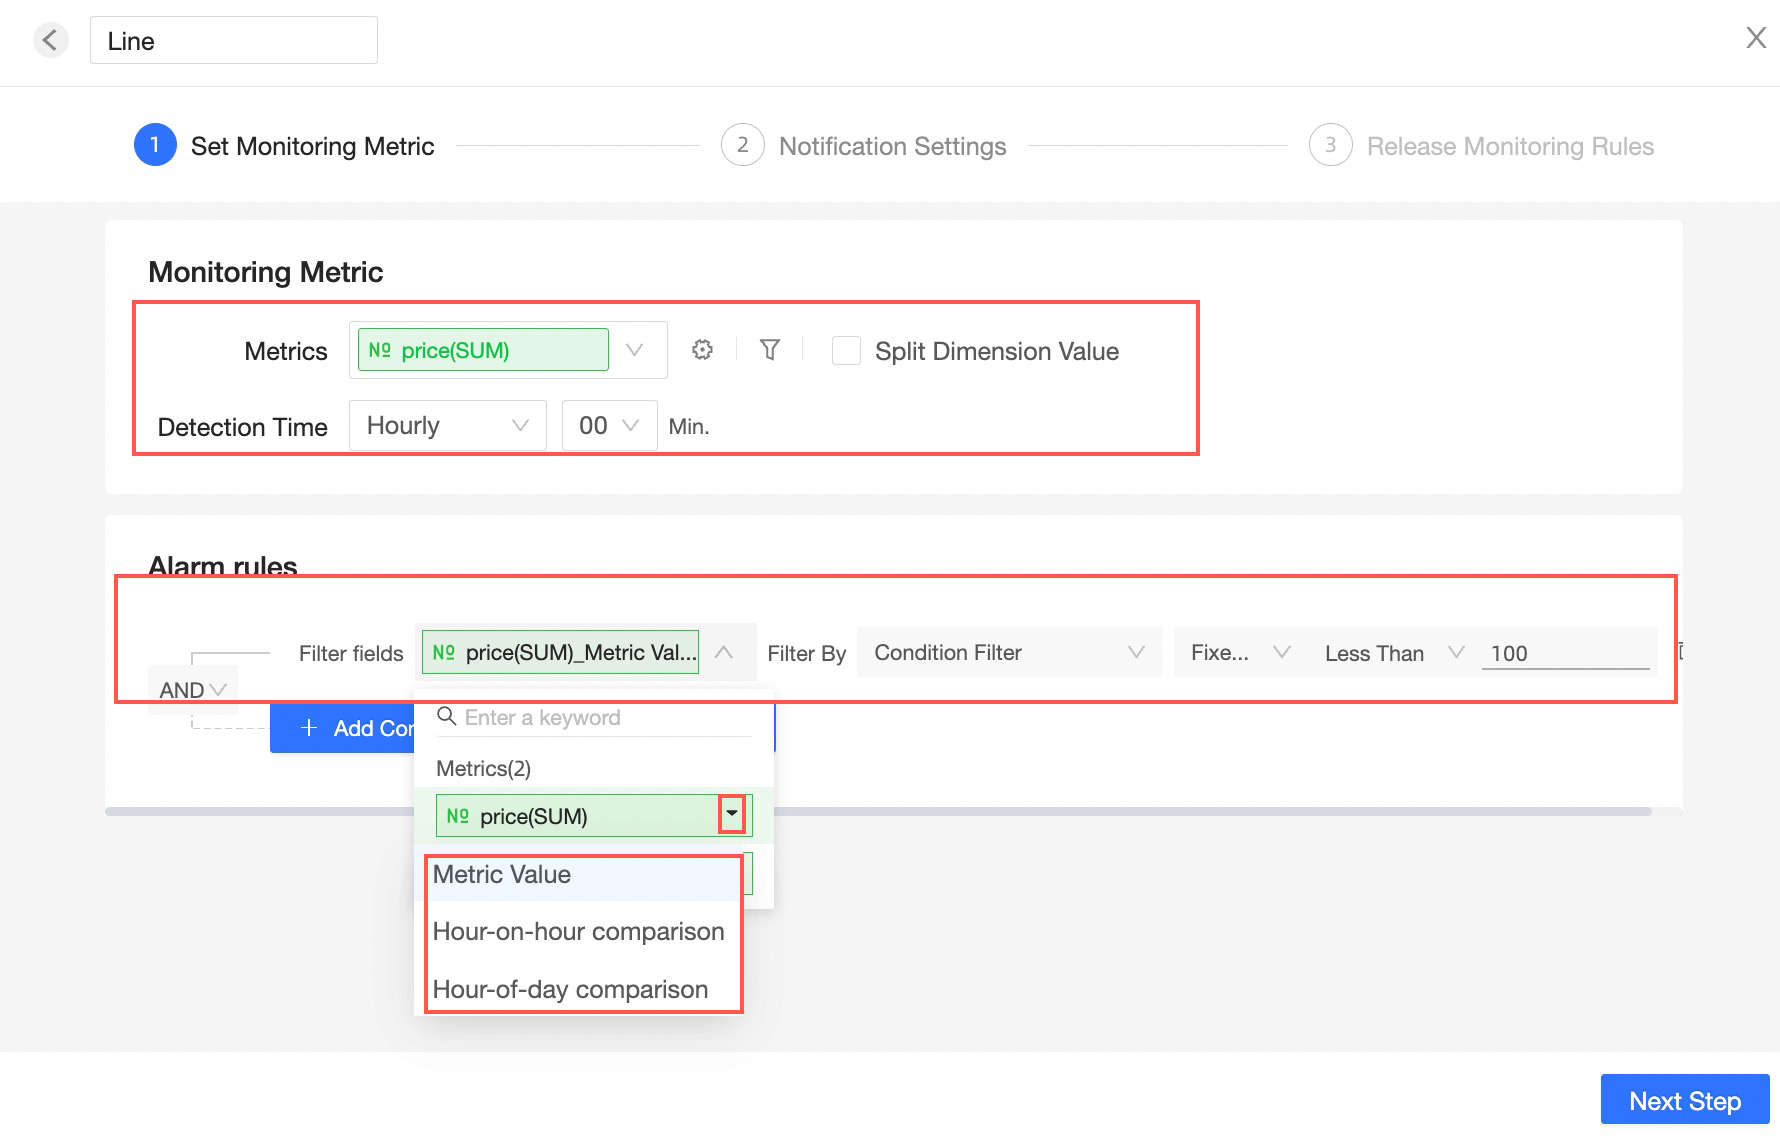Screen dimensions: 1780x1136
Task: Close the dialog with the X icon
Action: (1755, 38)
